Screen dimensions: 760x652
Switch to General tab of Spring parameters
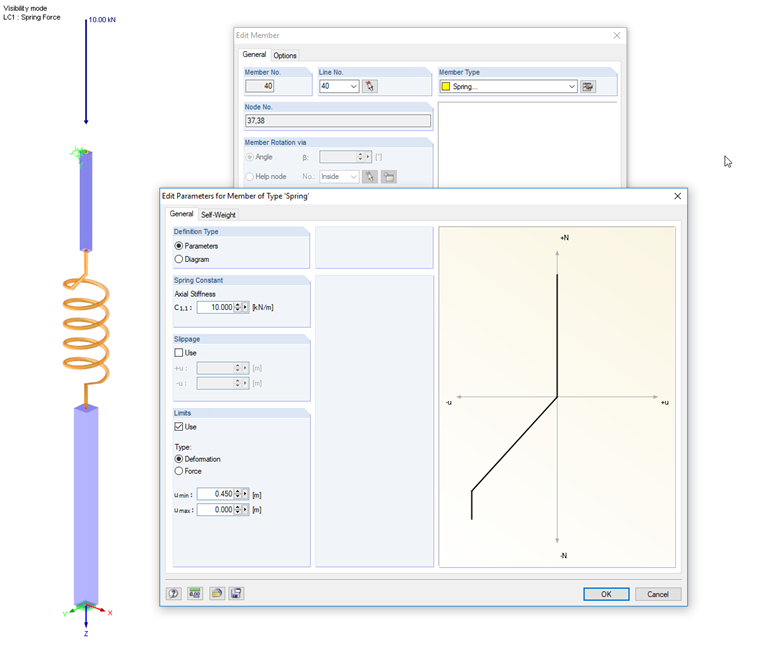181,214
